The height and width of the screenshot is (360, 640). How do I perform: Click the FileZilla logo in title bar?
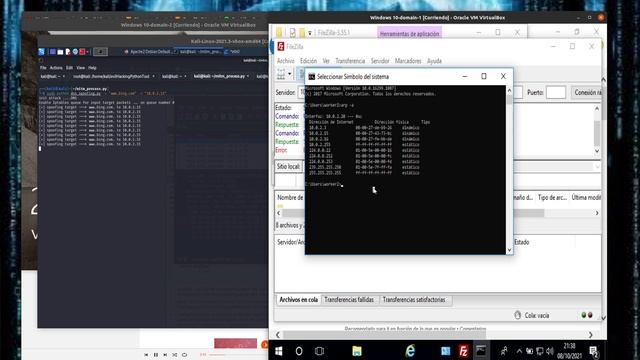[x=281, y=47]
